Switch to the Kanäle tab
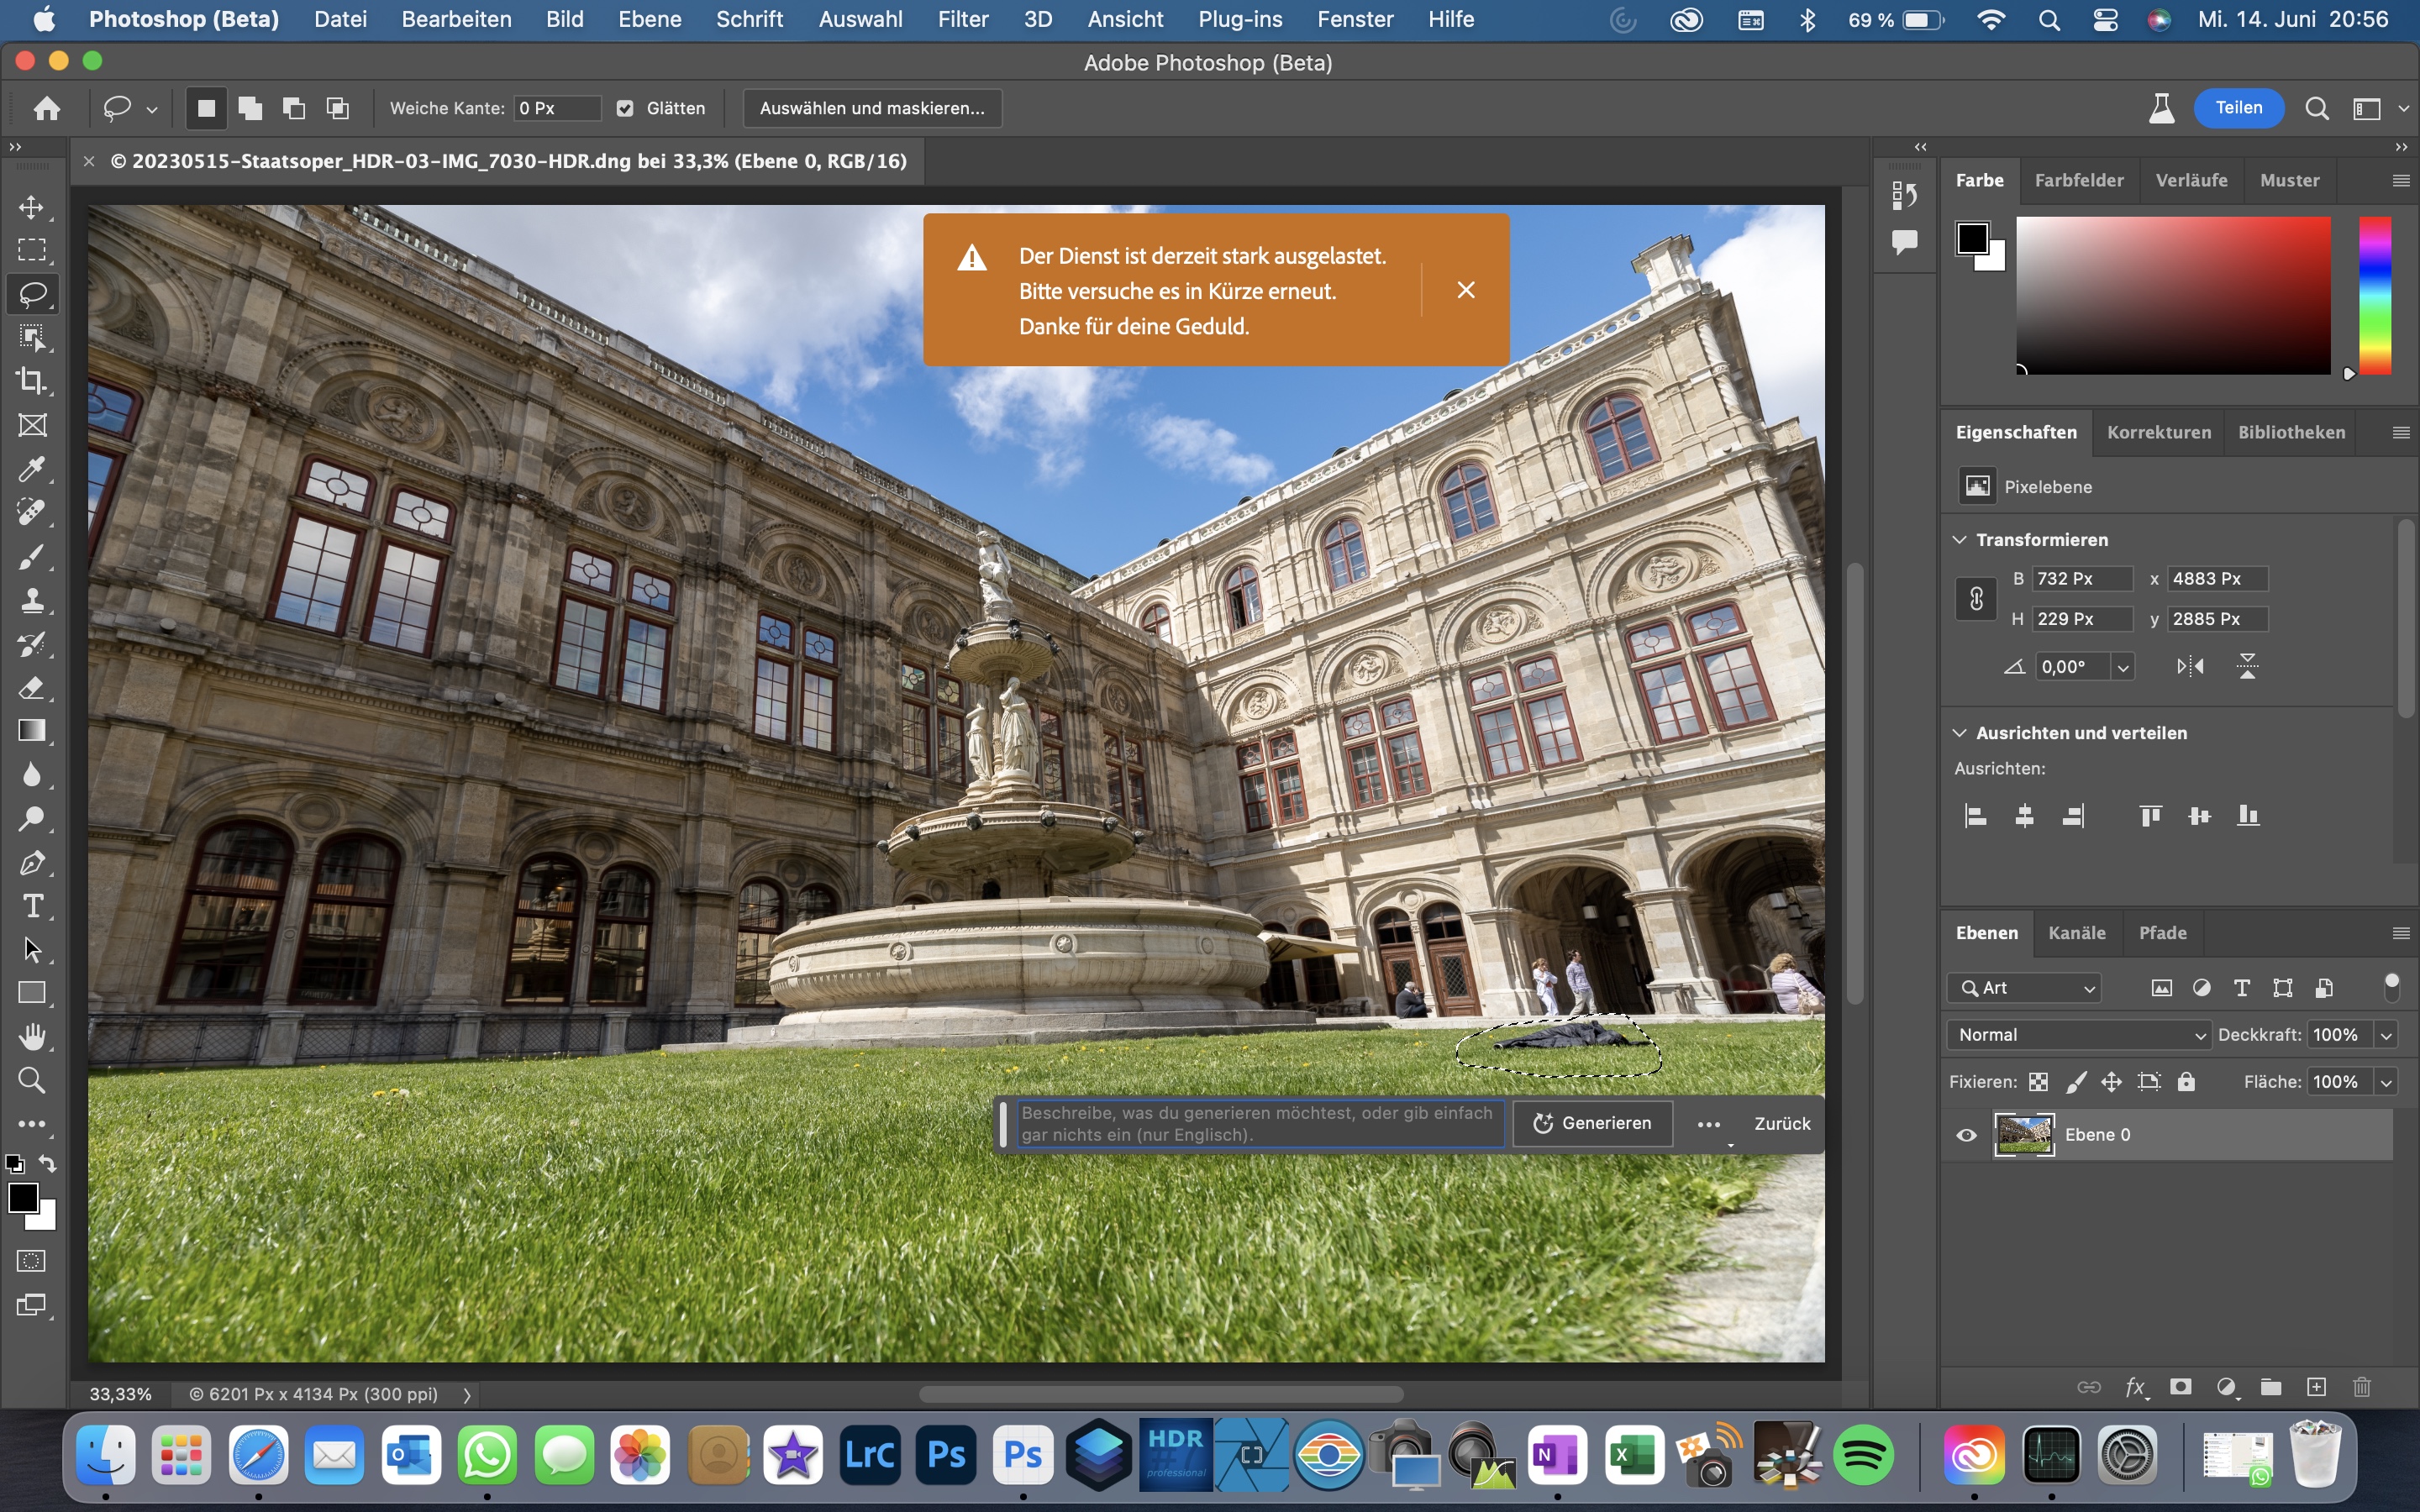 pos(2077,932)
